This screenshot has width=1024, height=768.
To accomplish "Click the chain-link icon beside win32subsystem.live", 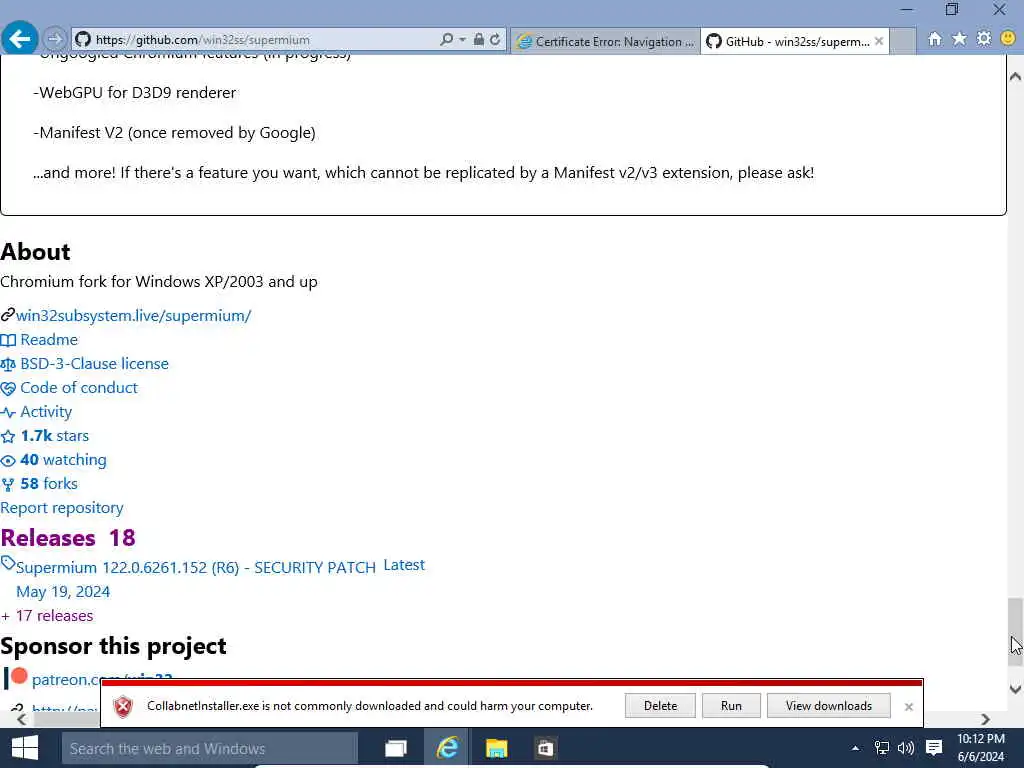I will [7, 315].
